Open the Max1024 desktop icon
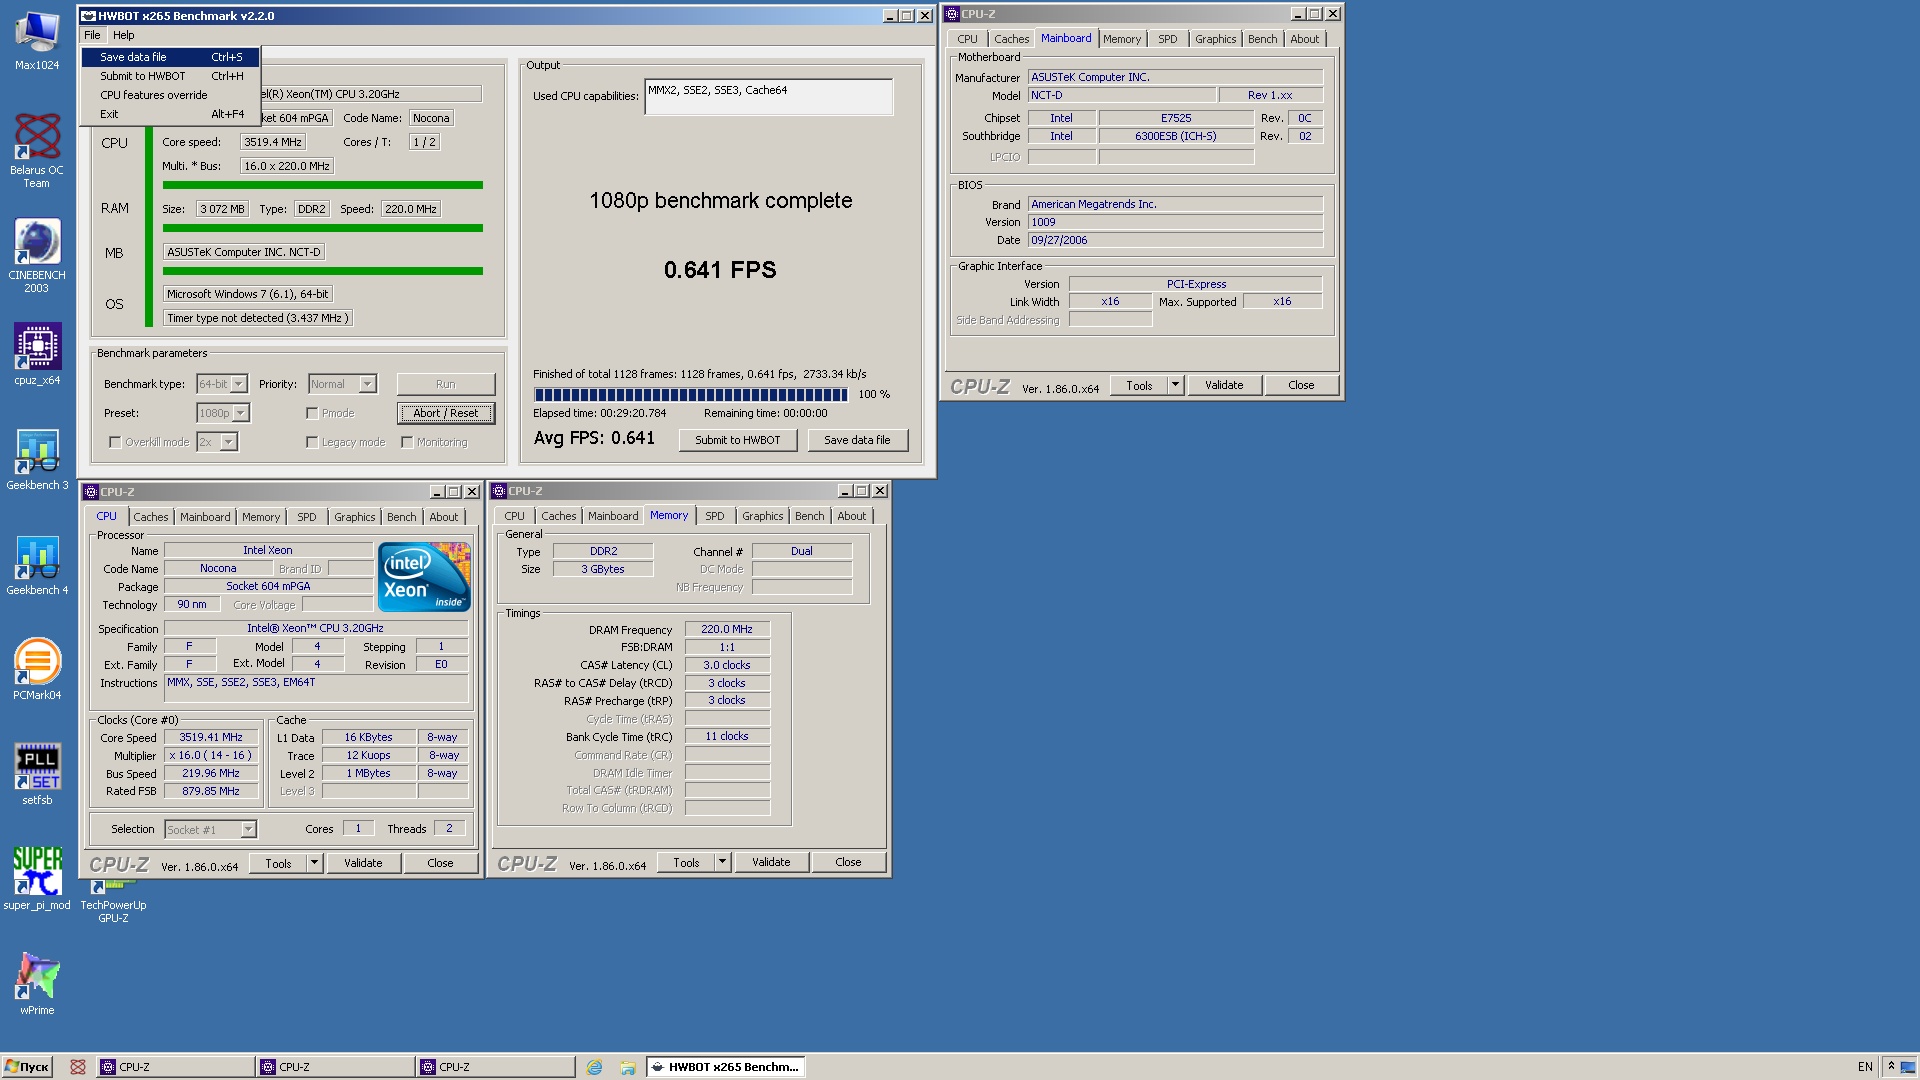 coord(37,40)
